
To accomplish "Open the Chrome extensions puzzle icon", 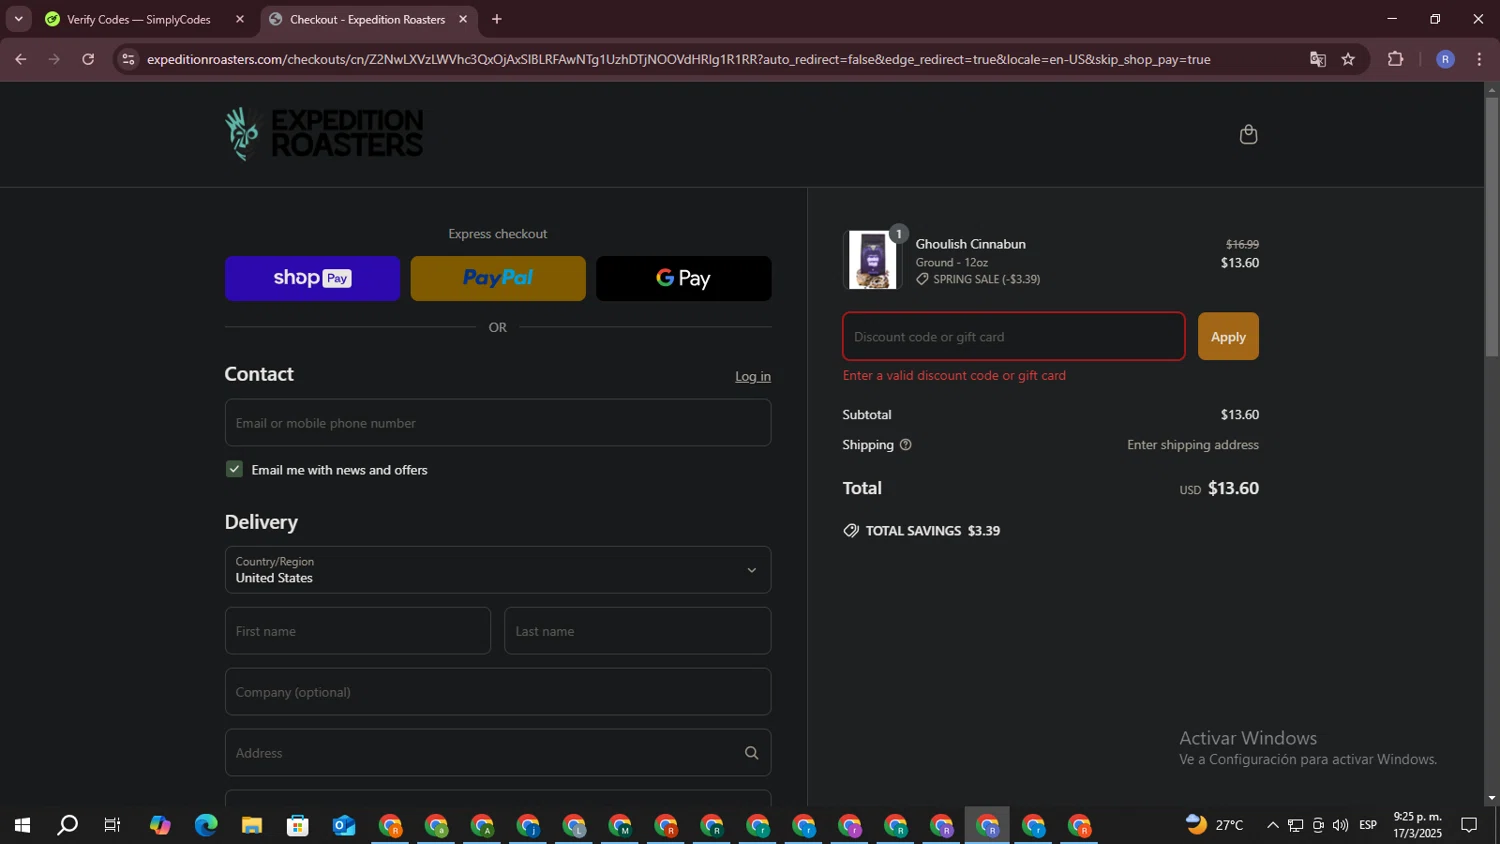I will 1396,59.
